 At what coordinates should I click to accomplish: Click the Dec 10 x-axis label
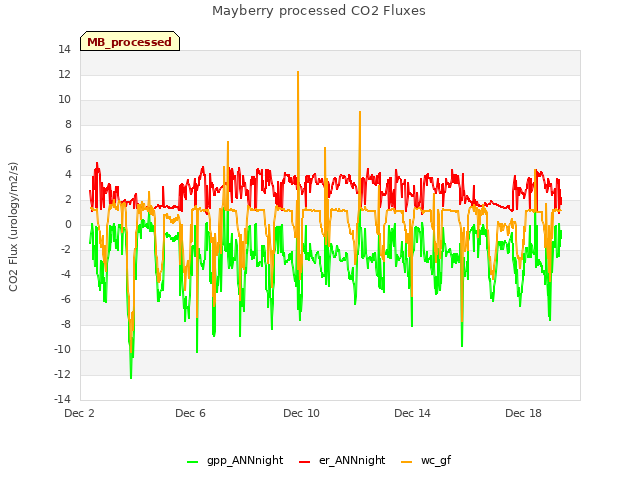point(301,413)
